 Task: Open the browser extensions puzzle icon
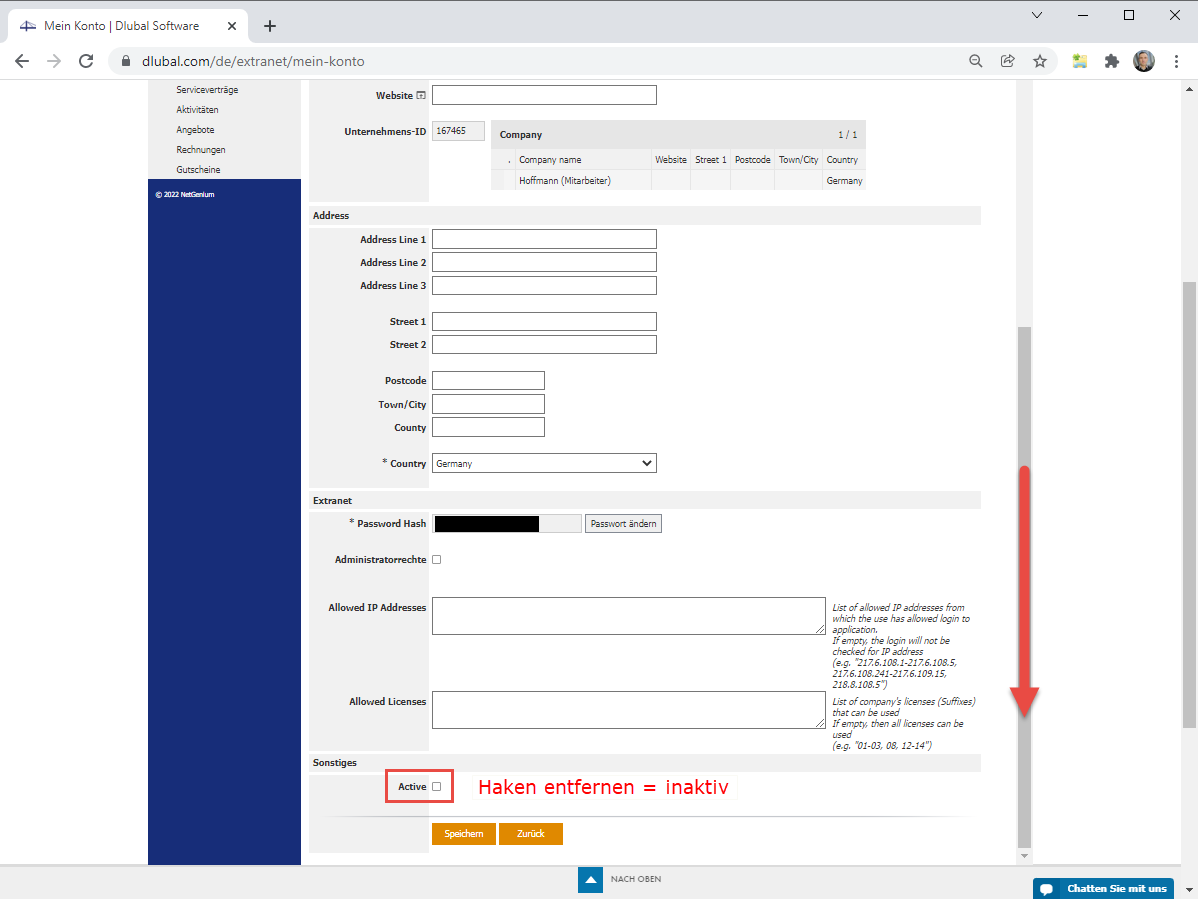(x=1112, y=60)
